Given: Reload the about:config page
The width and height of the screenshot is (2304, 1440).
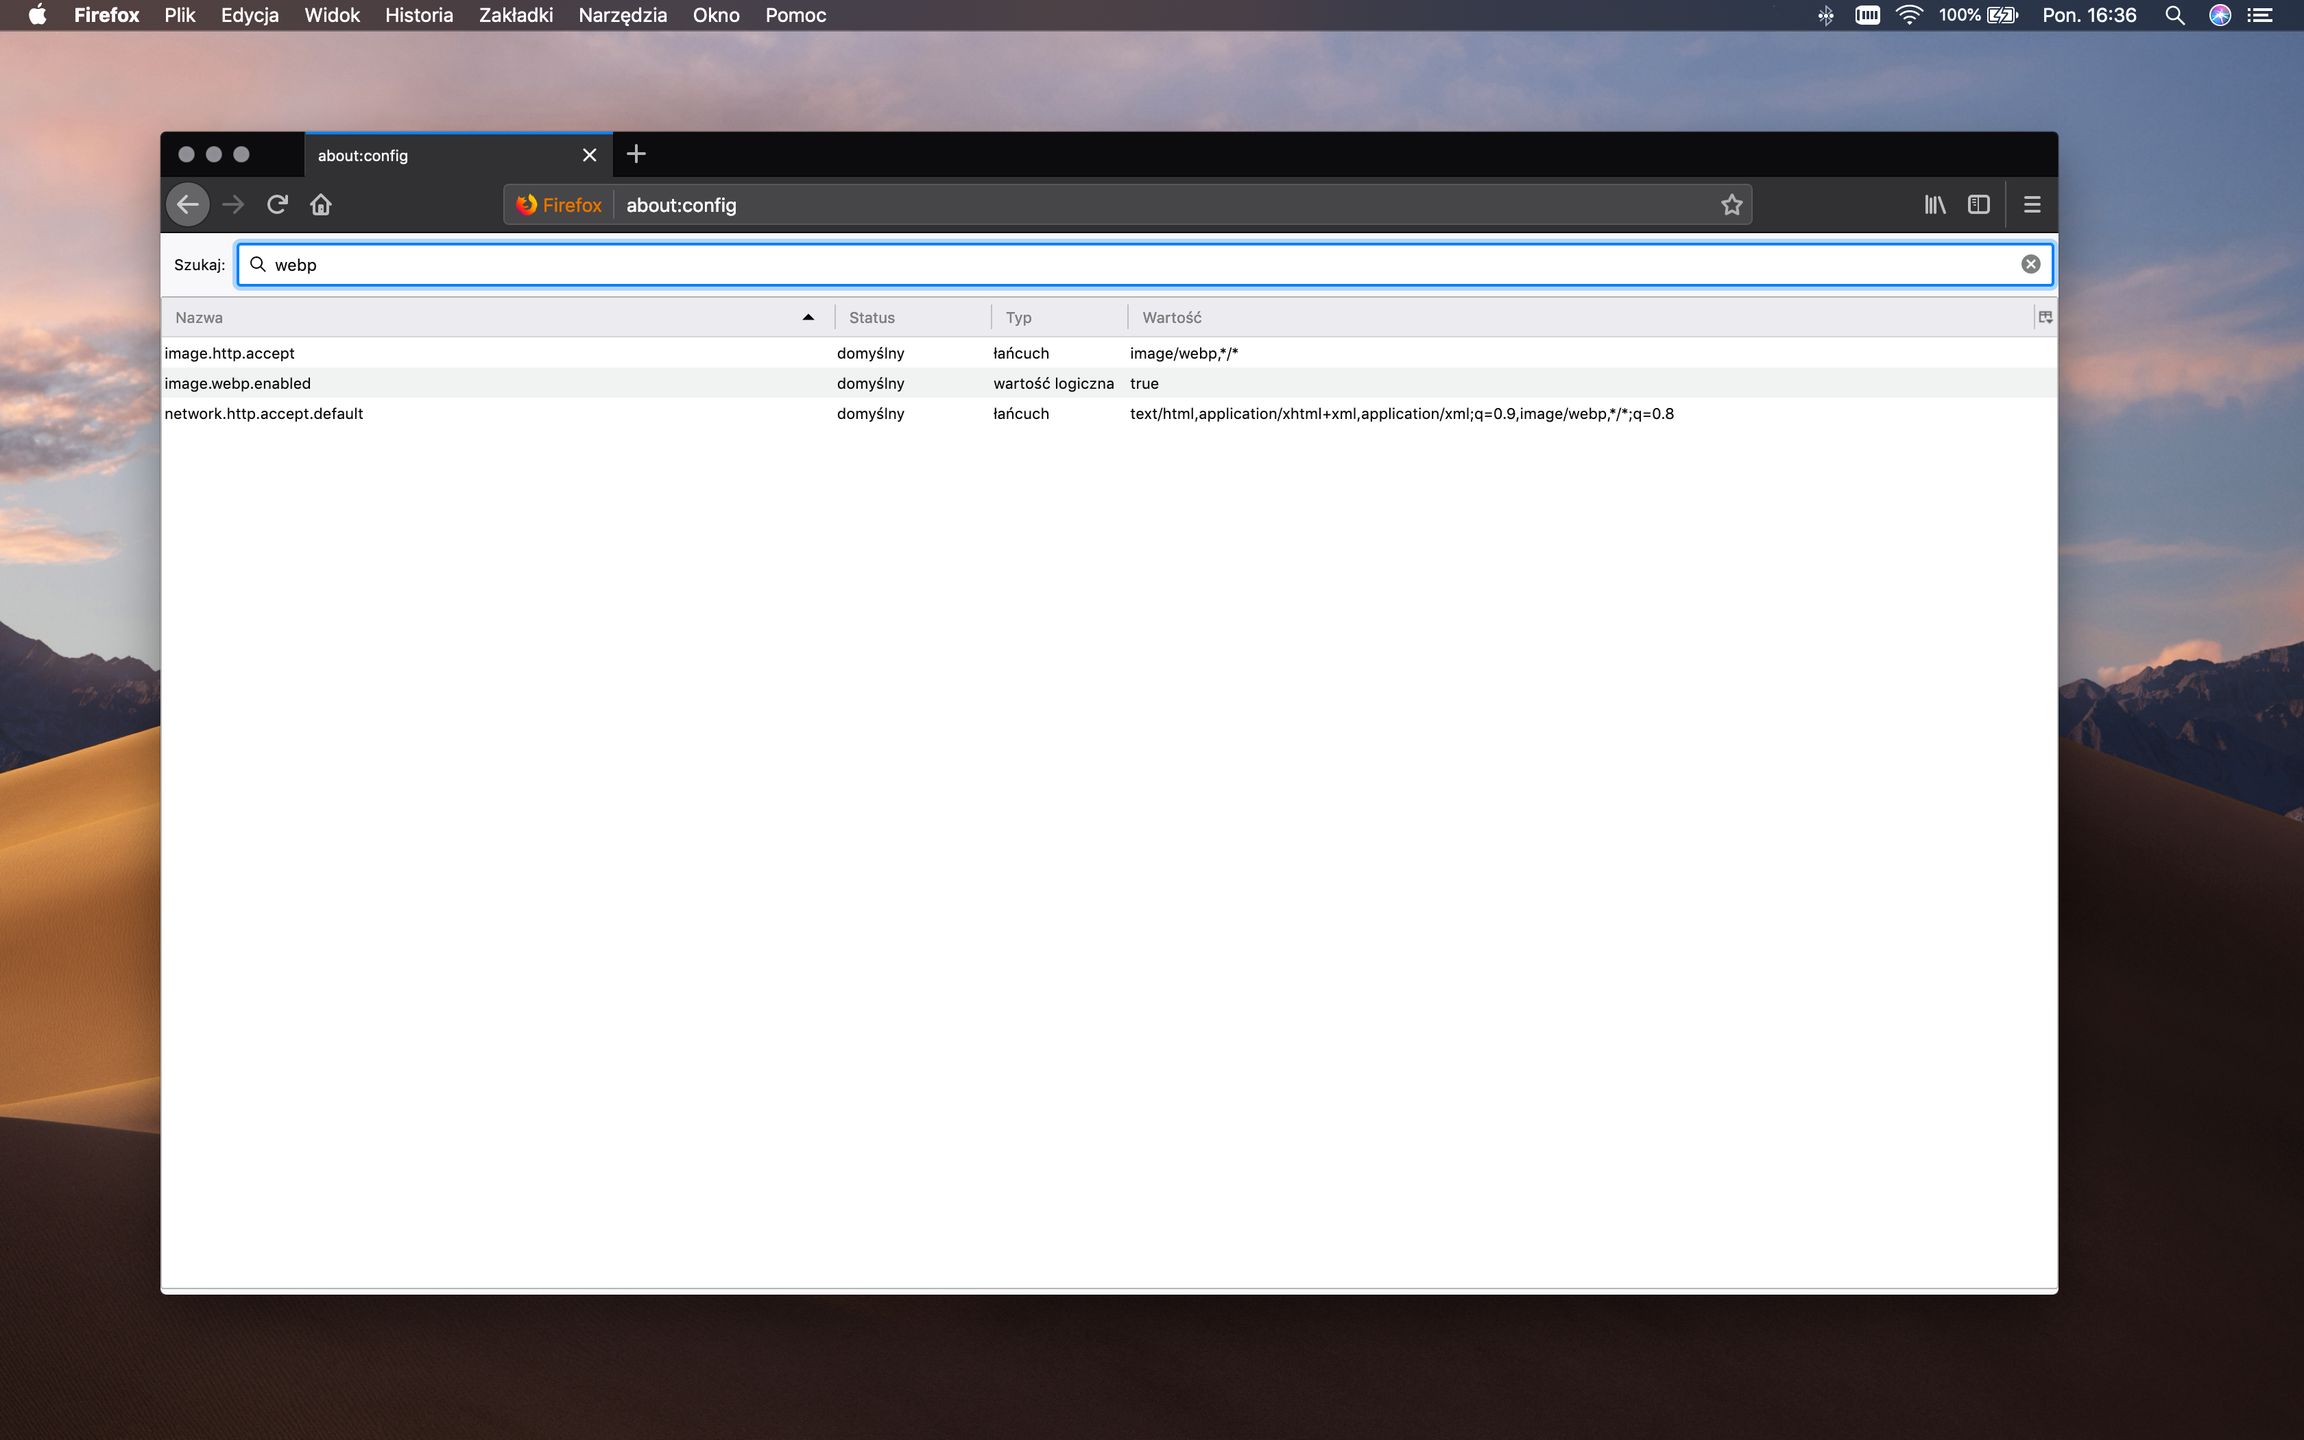Looking at the screenshot, I should [x=277, y=204].
